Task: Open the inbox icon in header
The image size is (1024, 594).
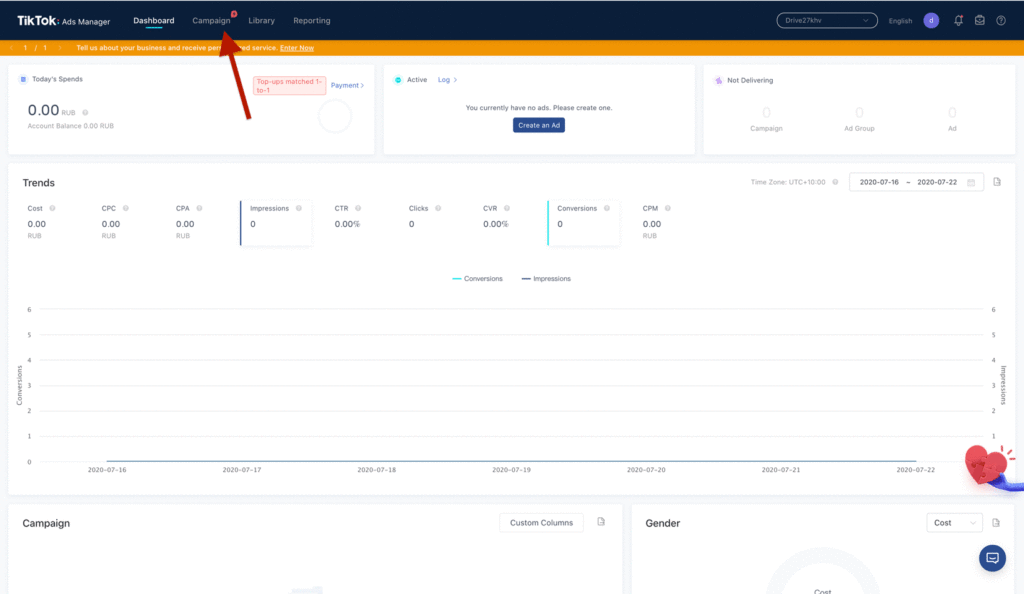Action: tap(980, 20)
